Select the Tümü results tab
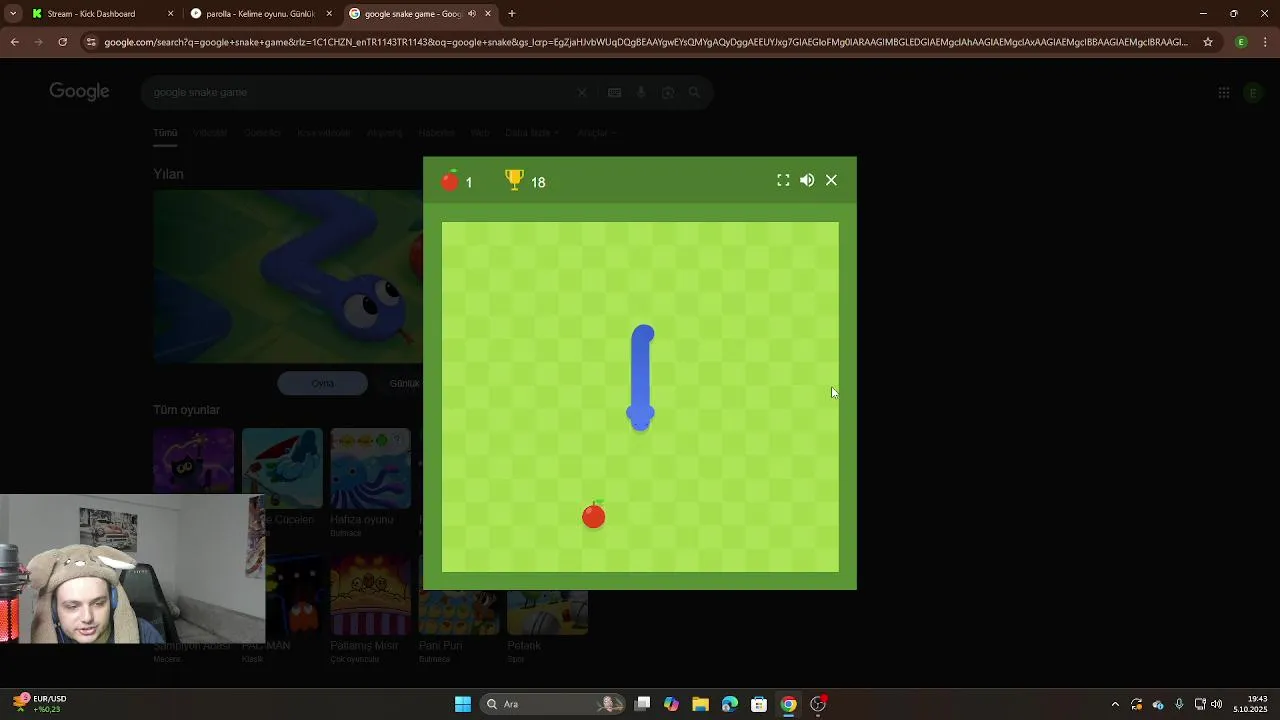 (x=165, y=133)
